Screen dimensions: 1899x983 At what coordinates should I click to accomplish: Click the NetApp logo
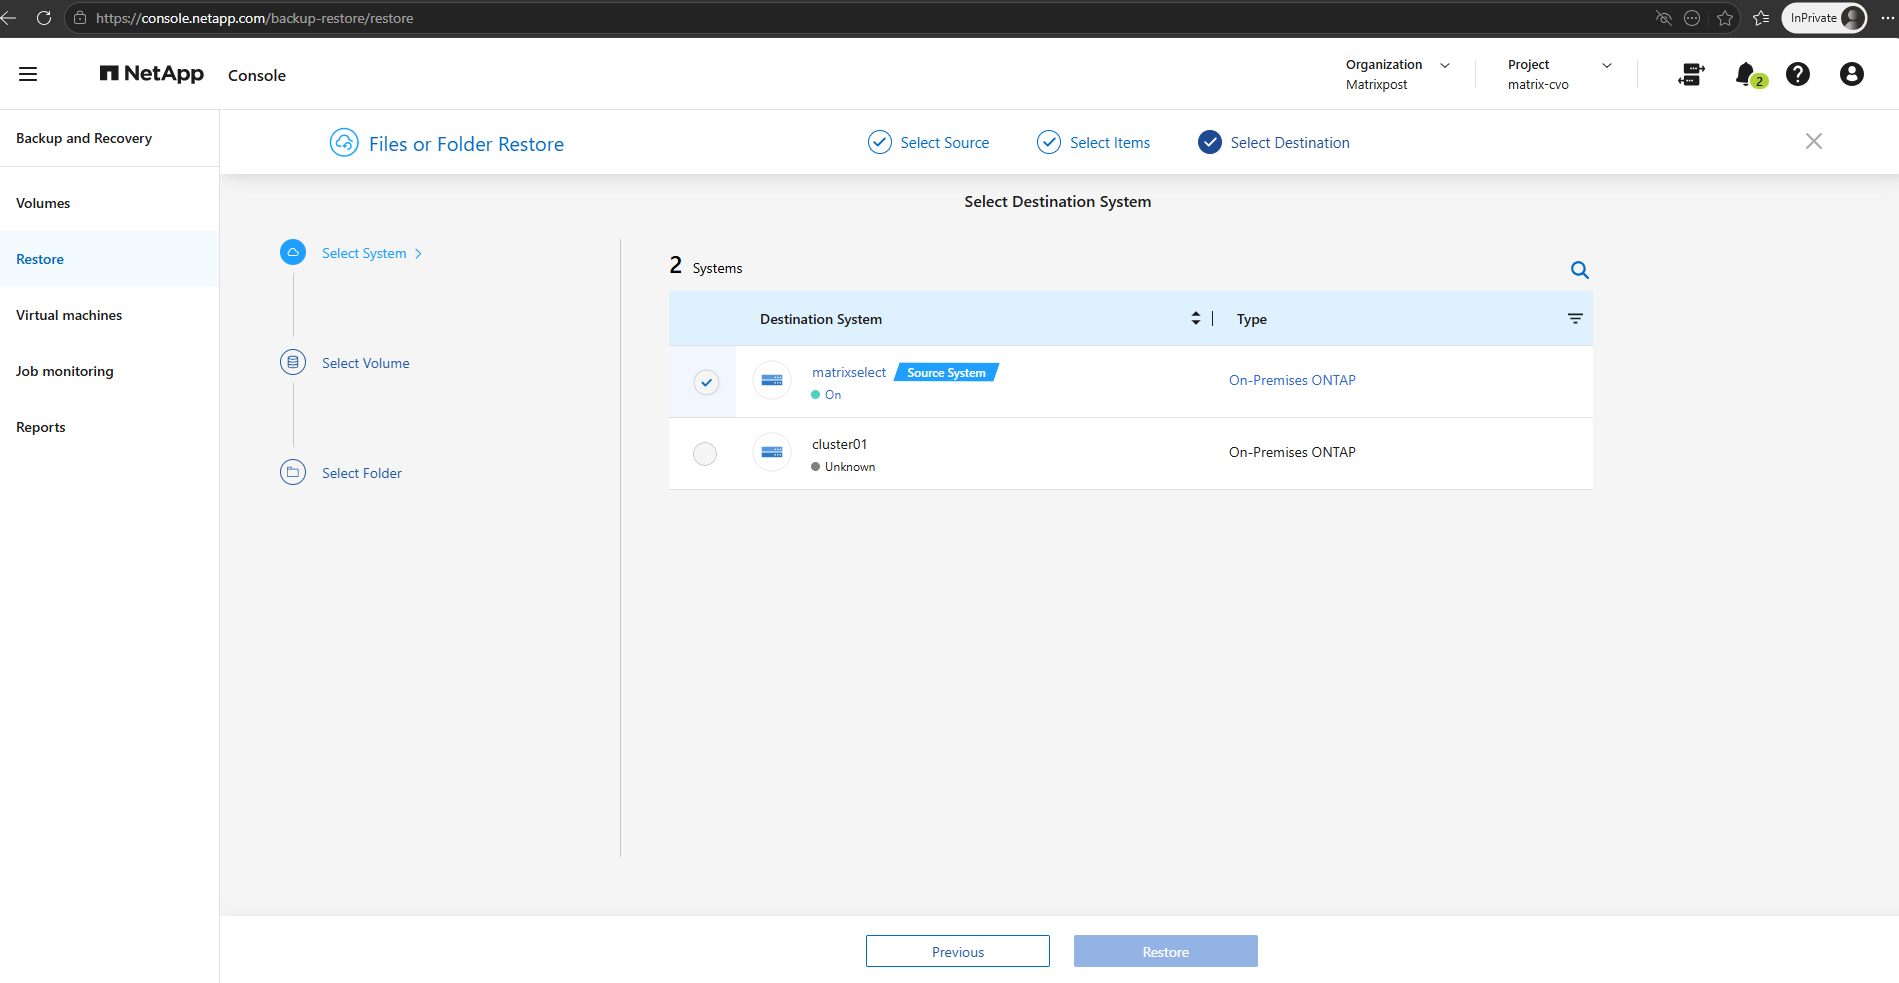(151, 73)
